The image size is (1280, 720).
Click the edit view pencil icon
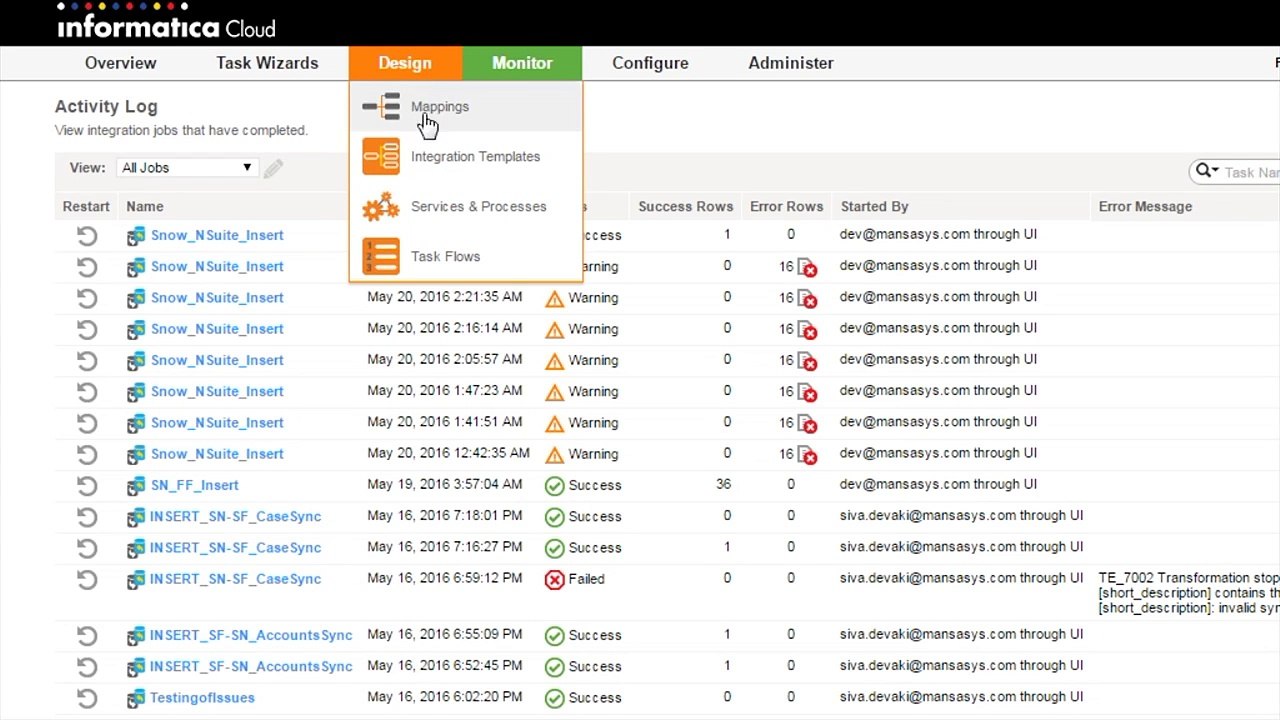pyautogui.click(x=273, y=168)
